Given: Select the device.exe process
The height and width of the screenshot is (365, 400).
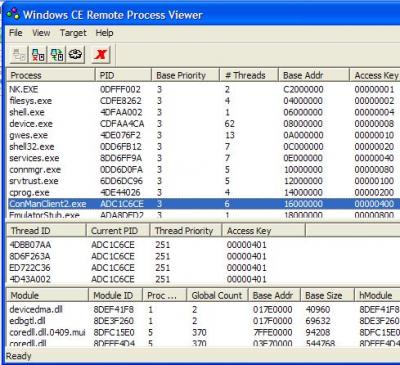Looking at the screenshot, I should (x=203, y=124).
